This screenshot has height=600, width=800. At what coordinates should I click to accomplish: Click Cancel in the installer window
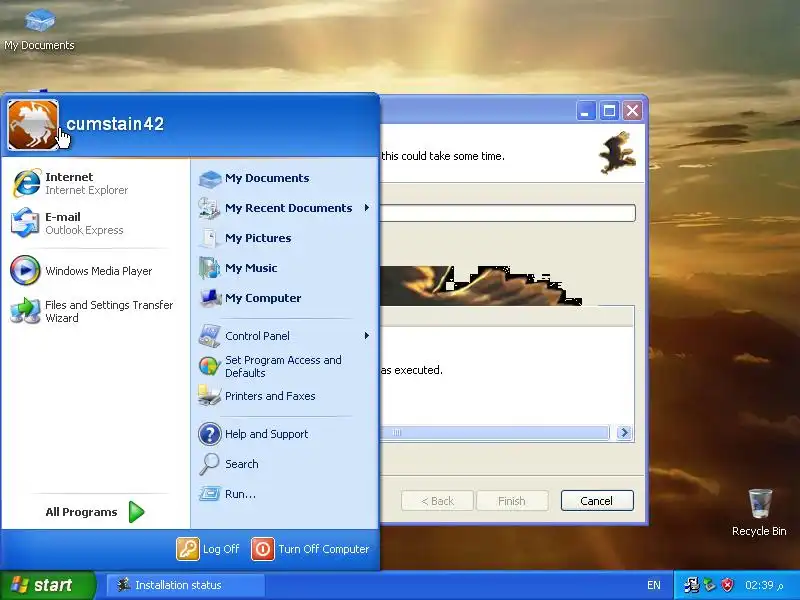(597, 501)
